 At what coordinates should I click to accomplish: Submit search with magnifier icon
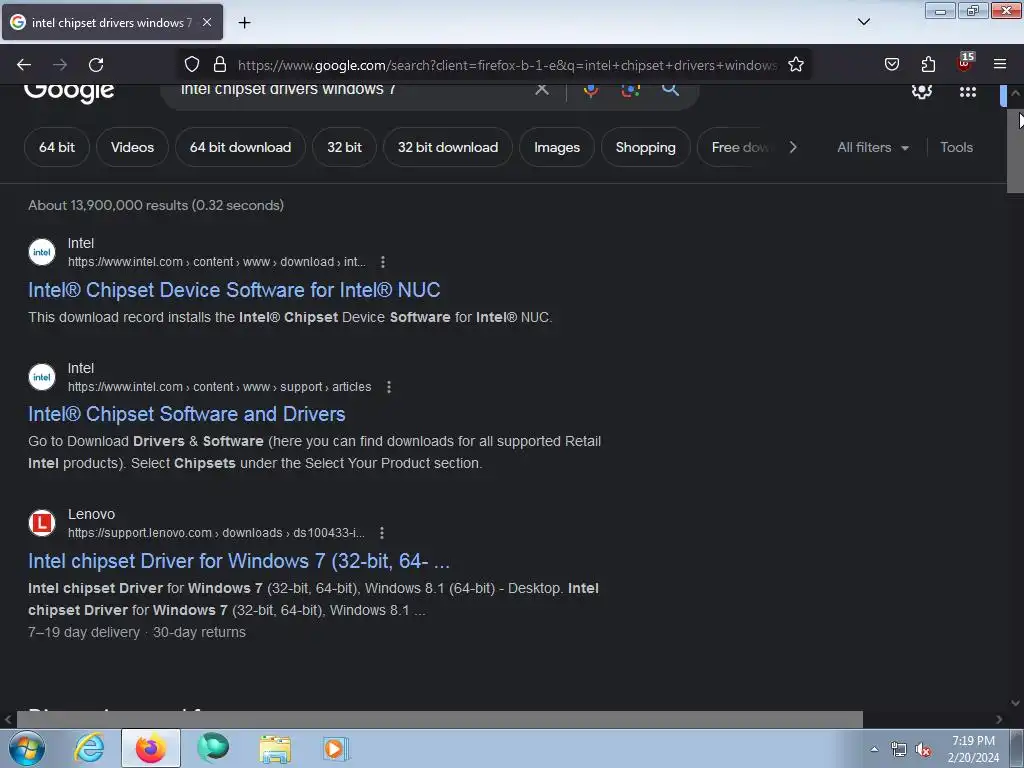(x=670, y=89)
